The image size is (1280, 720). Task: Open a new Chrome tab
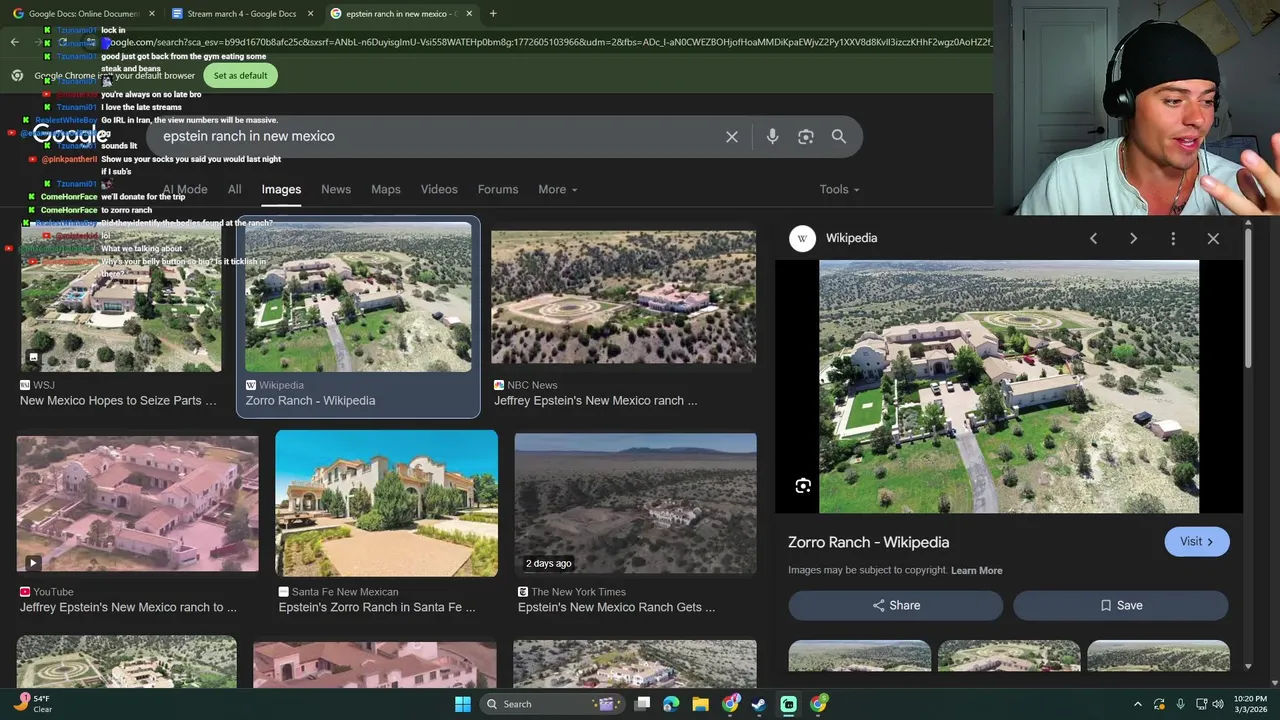pos(493,14)
